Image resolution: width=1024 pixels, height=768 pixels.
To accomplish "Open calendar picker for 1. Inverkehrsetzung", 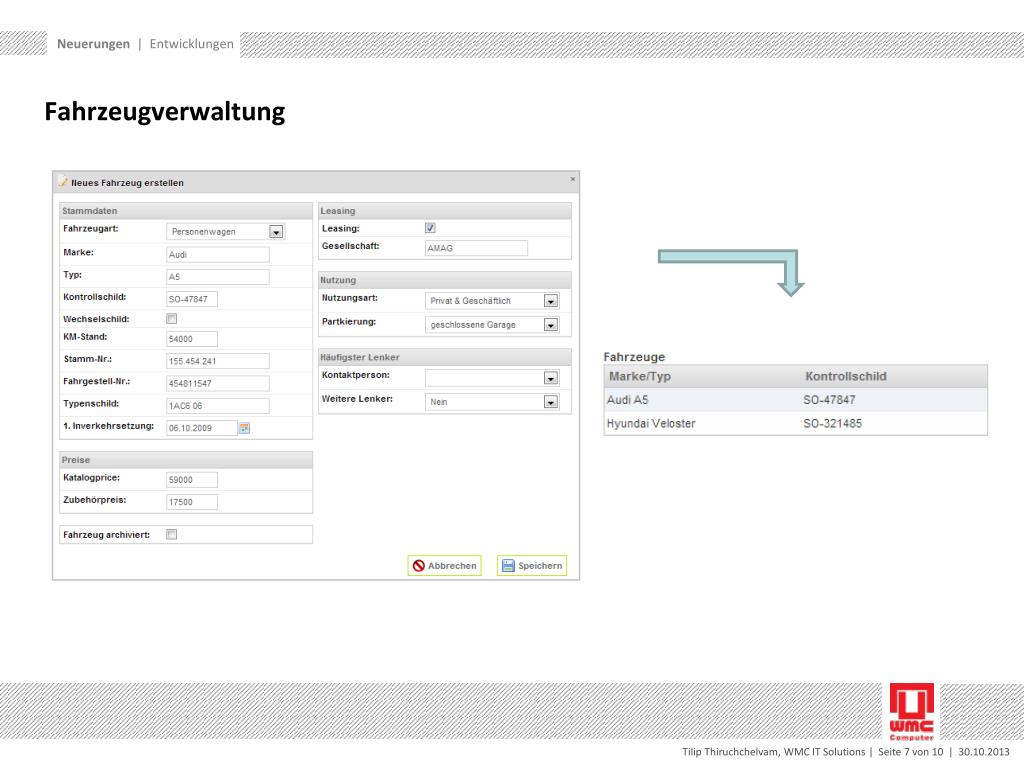I will (244, 428).
